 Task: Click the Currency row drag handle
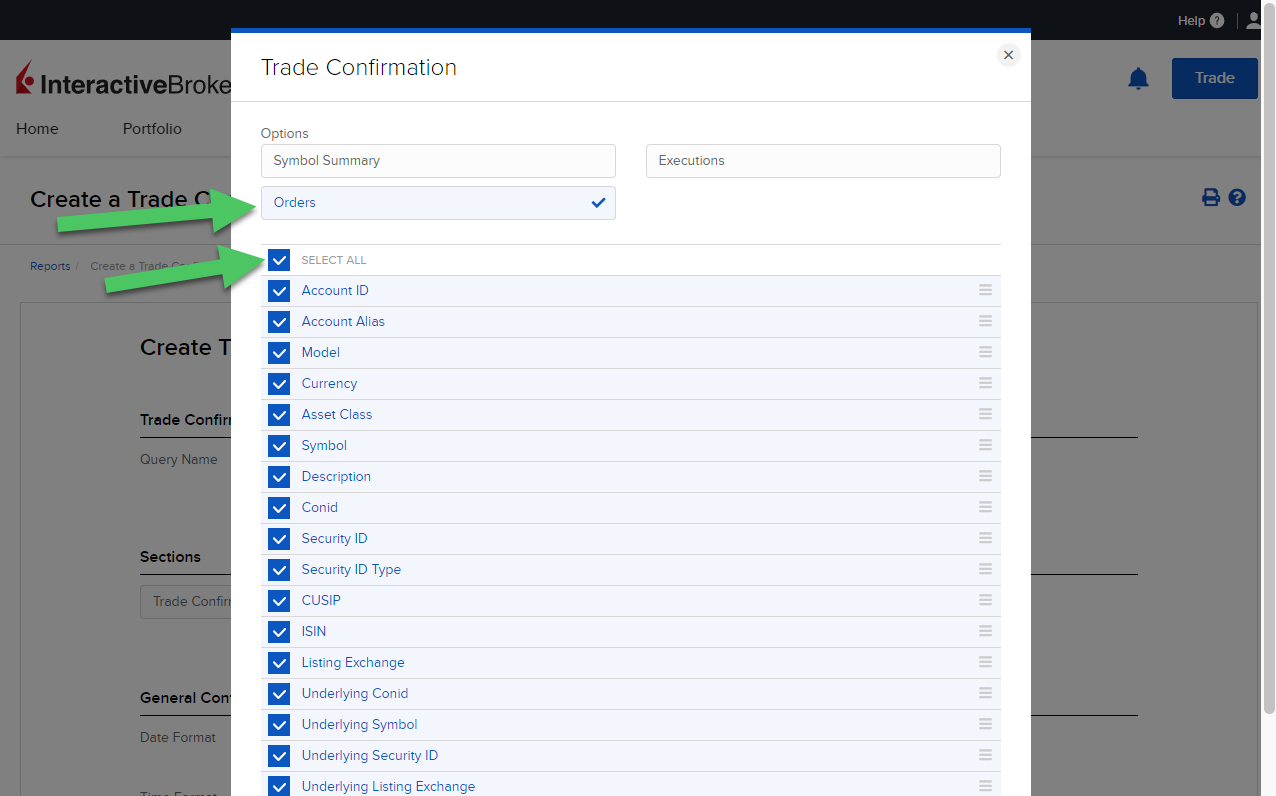985,383
